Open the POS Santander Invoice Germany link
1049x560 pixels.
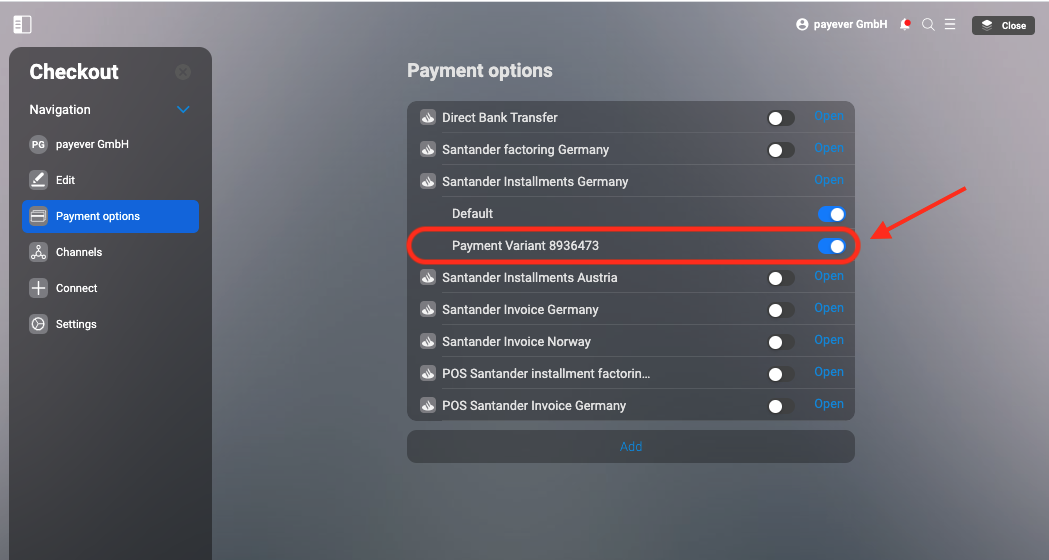click(x=829, y=404)
